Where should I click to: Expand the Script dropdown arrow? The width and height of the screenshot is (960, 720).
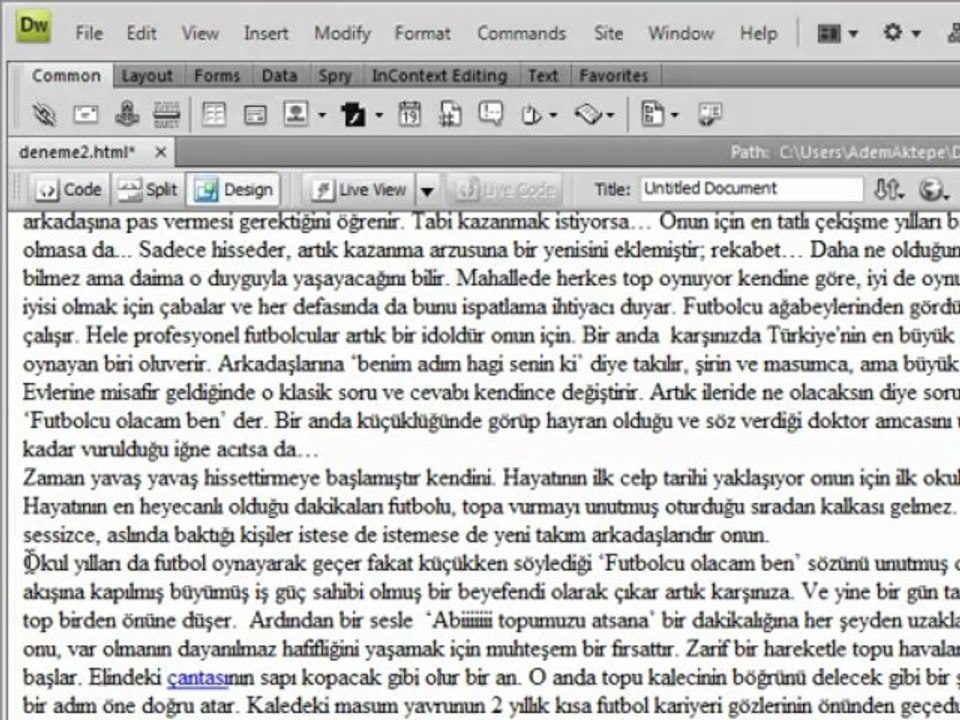tap(610, 115)
